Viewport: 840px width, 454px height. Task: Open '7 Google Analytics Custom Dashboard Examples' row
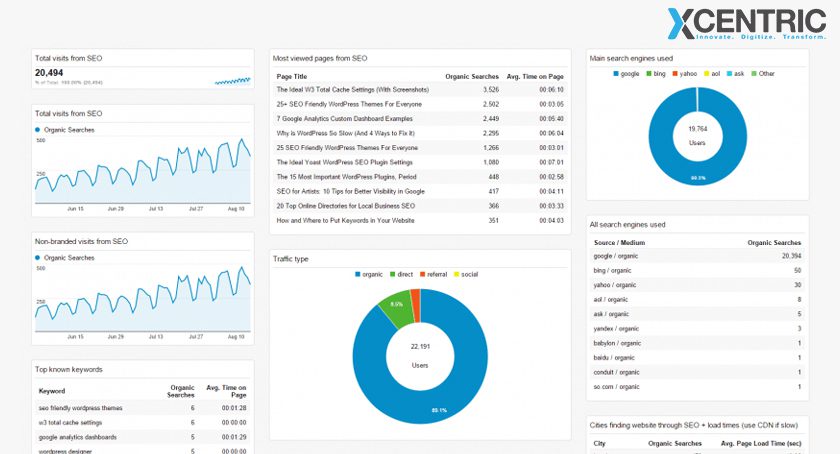pyautogui.click(x=347, y=118)
